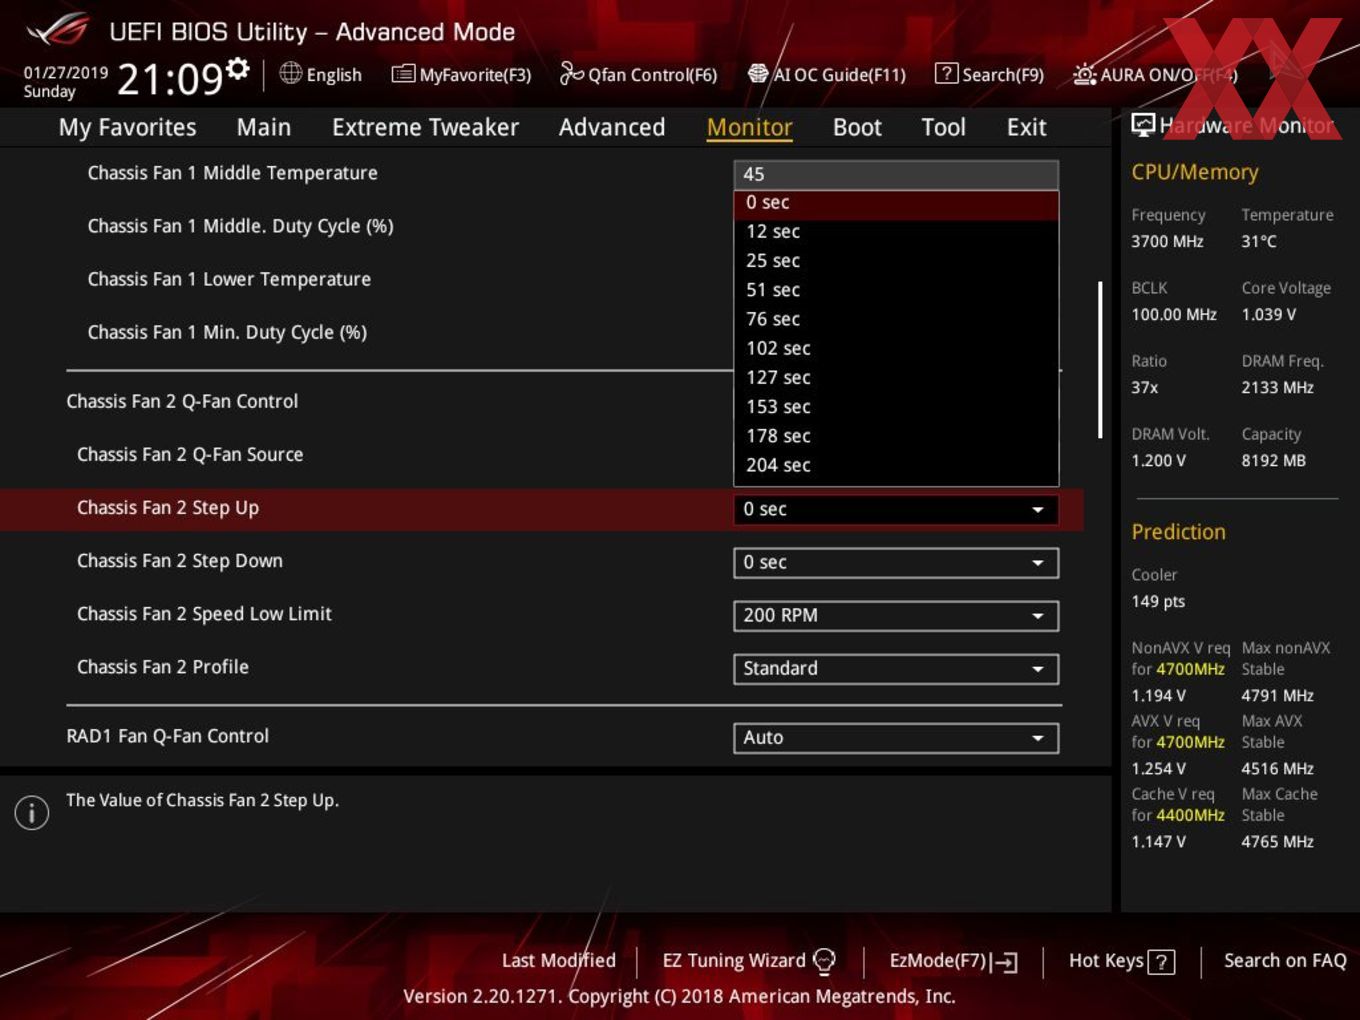This screenshot has width=1360, height=1020.
Task: Choose 204 sec in the dropdown list
Action: tap(896, 465)
